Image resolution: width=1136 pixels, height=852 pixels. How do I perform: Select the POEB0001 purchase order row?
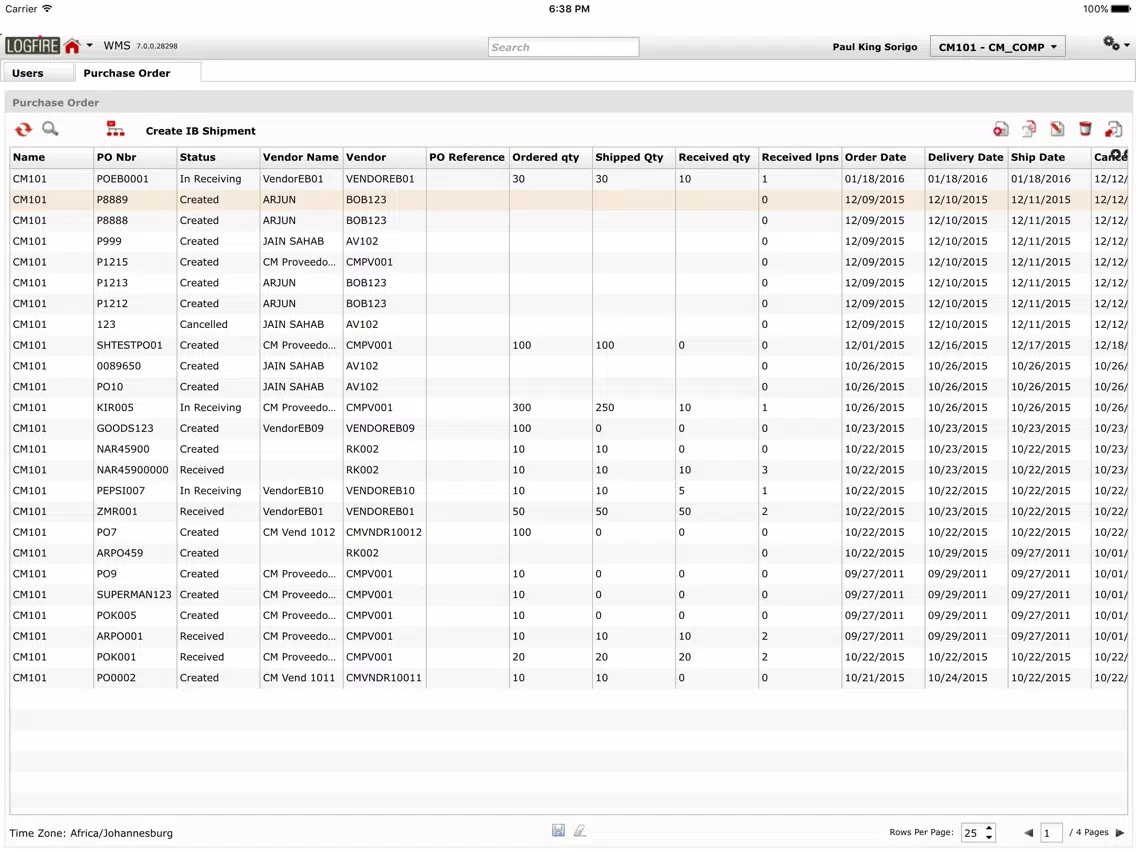coord(569,179)
